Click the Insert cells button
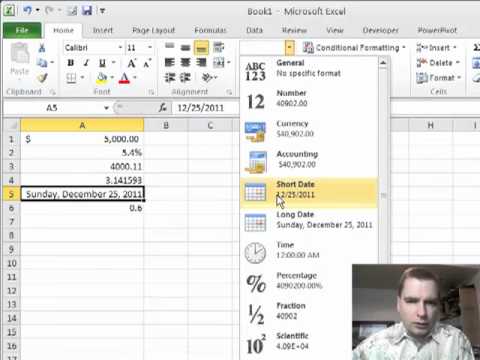 click(436, 48)
